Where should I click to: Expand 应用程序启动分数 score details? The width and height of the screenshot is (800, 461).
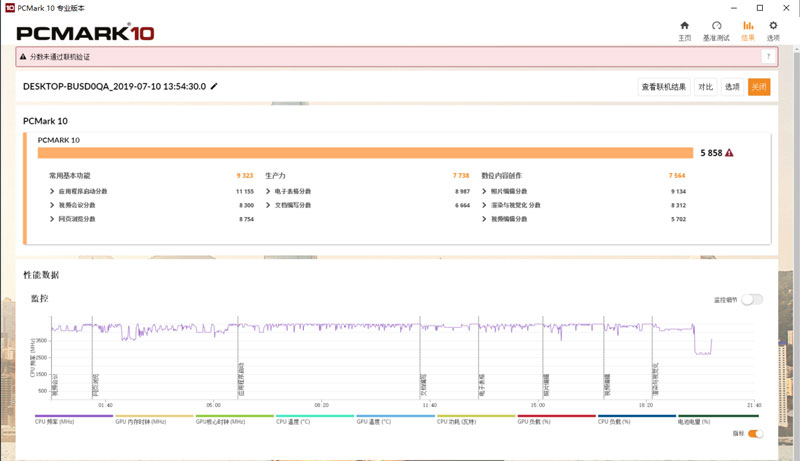coord(52,191)
